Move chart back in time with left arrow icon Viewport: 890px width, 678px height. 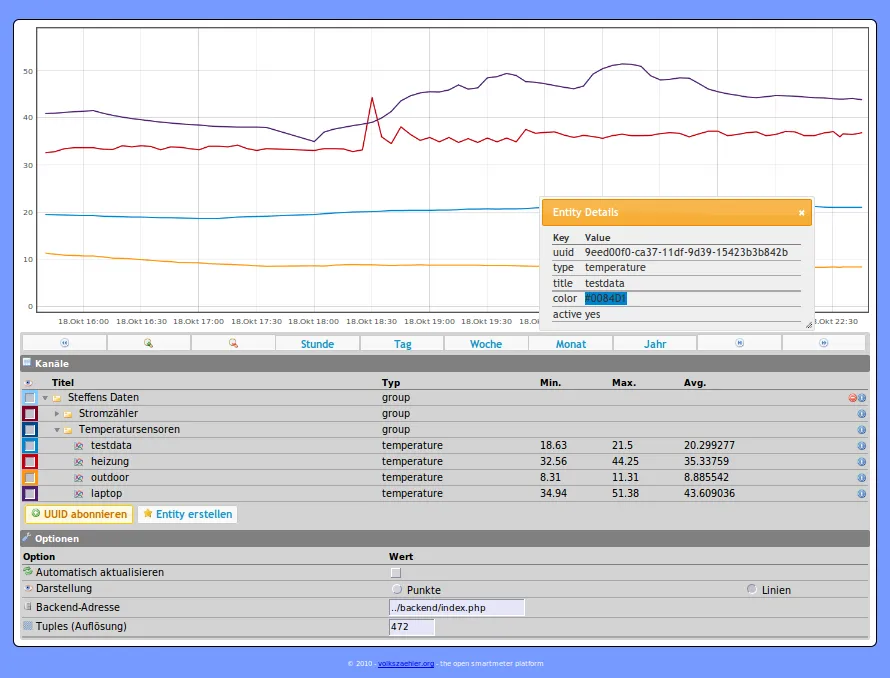click(63, 343)
